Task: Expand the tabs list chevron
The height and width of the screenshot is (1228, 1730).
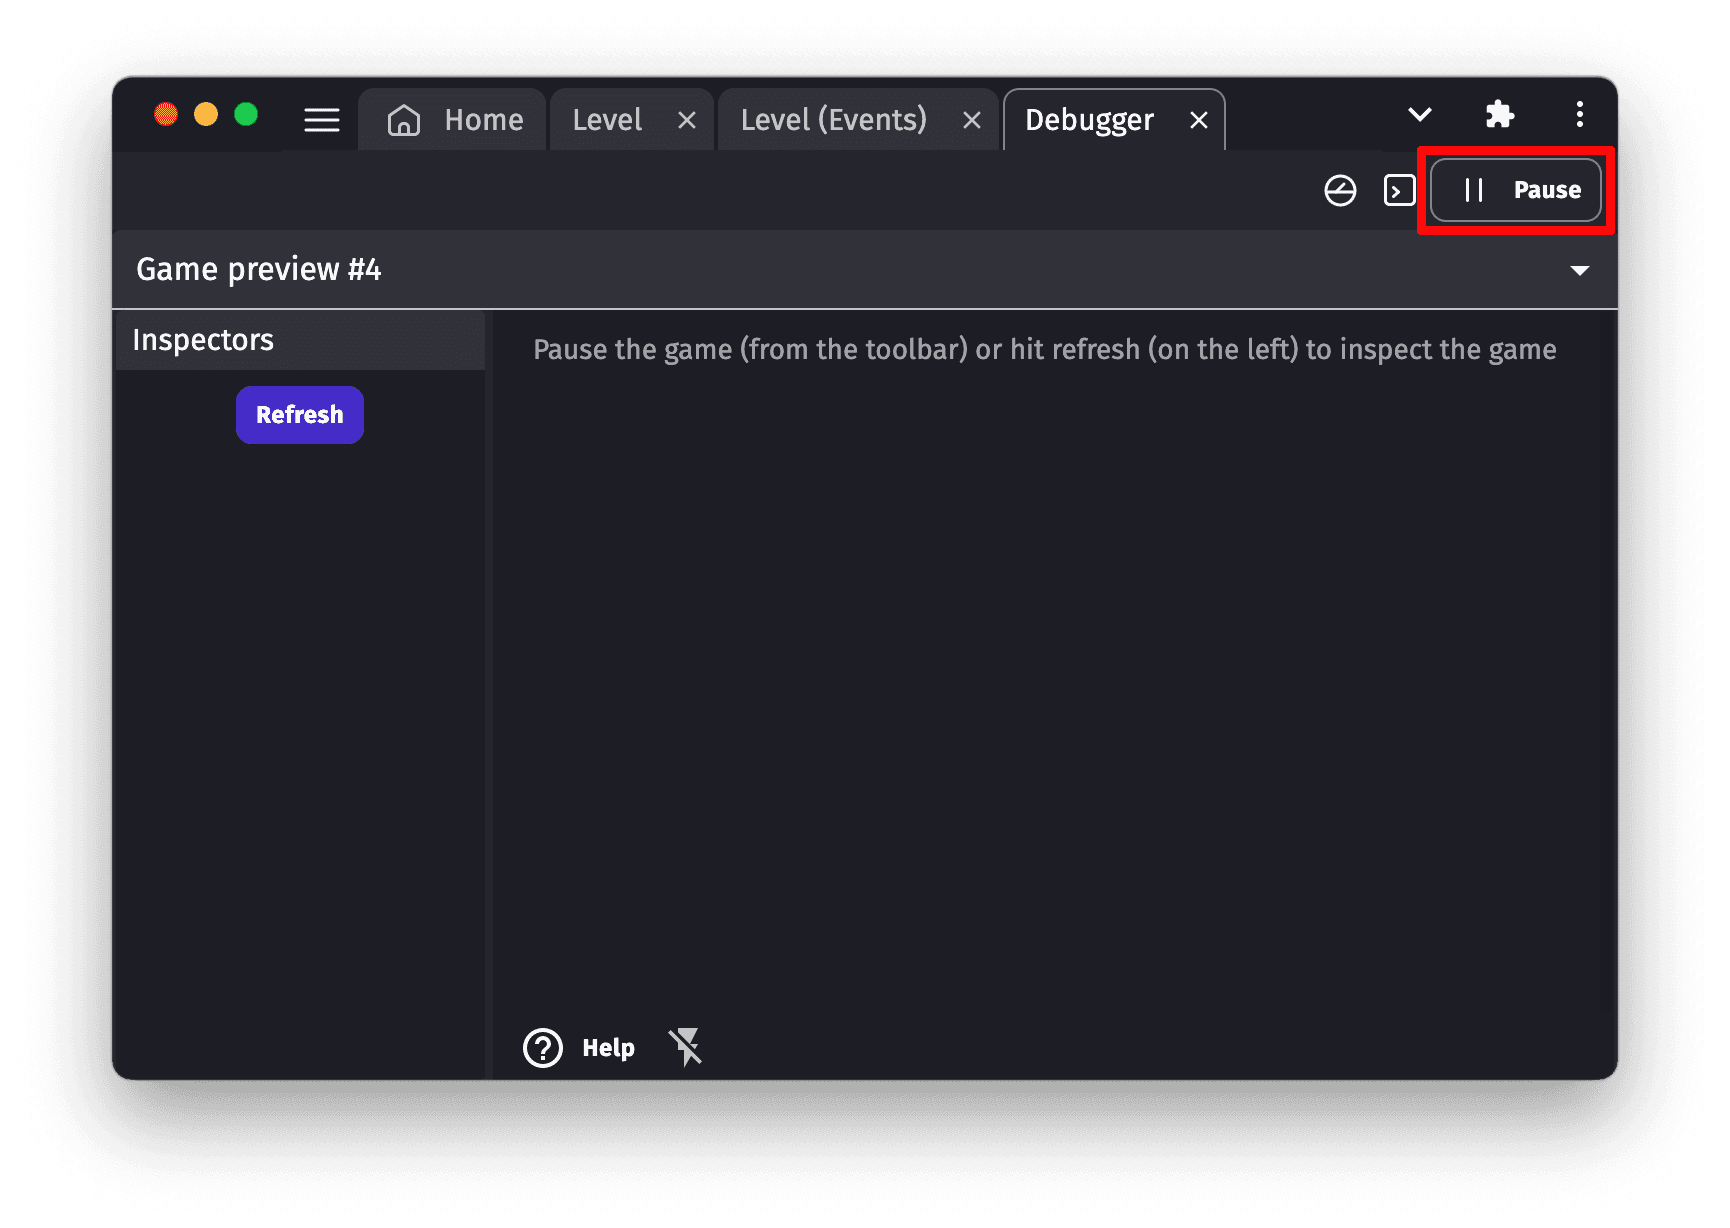Action: click(x=1419, y=115)
